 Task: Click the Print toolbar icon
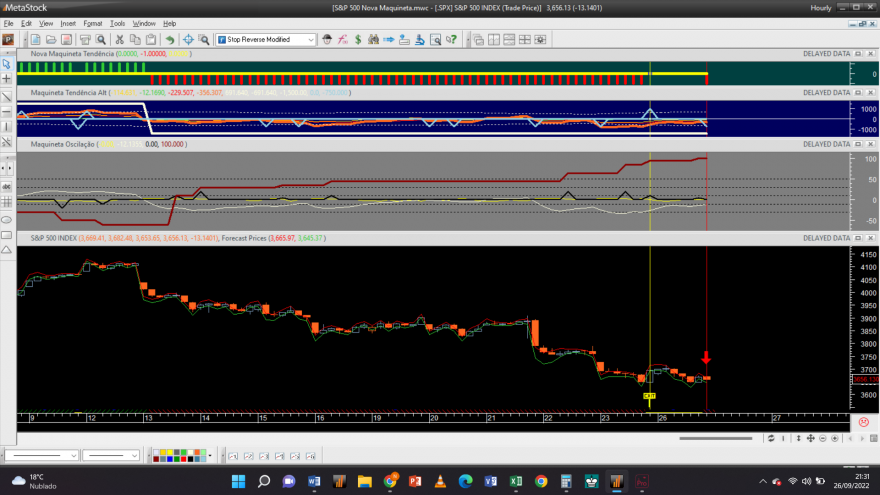click(85, 39)
